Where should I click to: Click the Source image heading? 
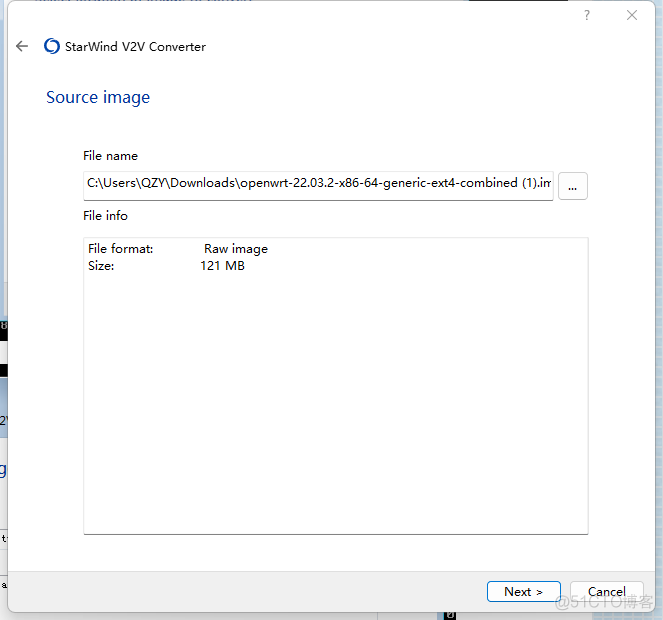(x=98, y=97)
